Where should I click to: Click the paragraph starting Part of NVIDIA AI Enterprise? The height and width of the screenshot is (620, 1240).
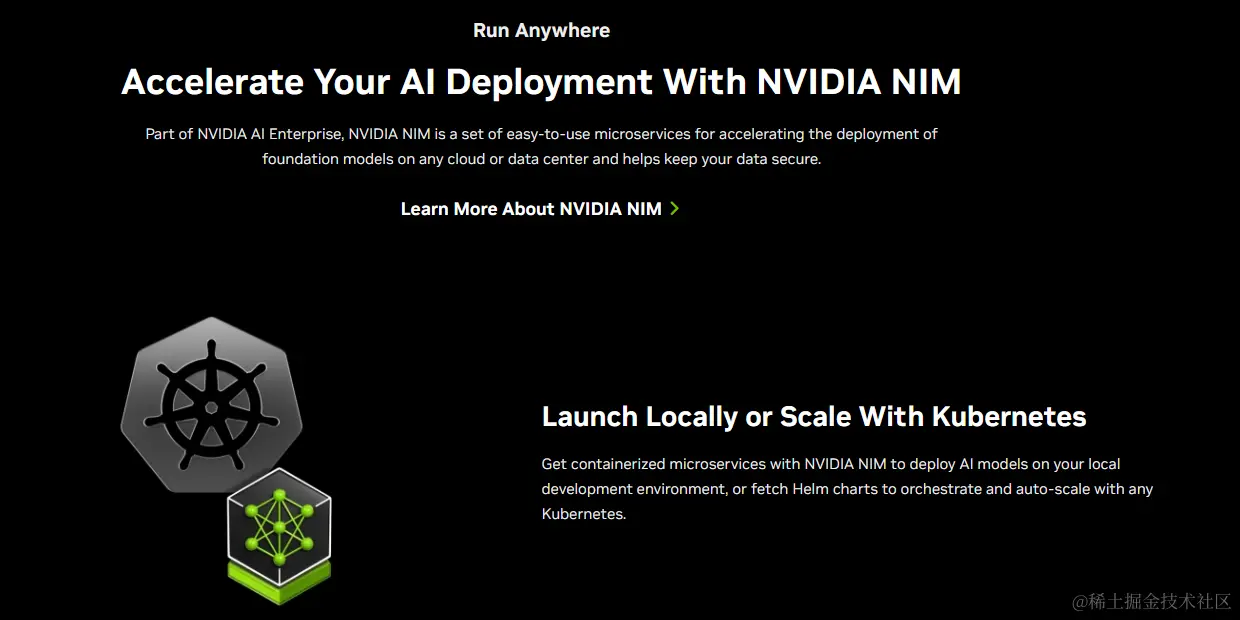[x=541, y=146]
